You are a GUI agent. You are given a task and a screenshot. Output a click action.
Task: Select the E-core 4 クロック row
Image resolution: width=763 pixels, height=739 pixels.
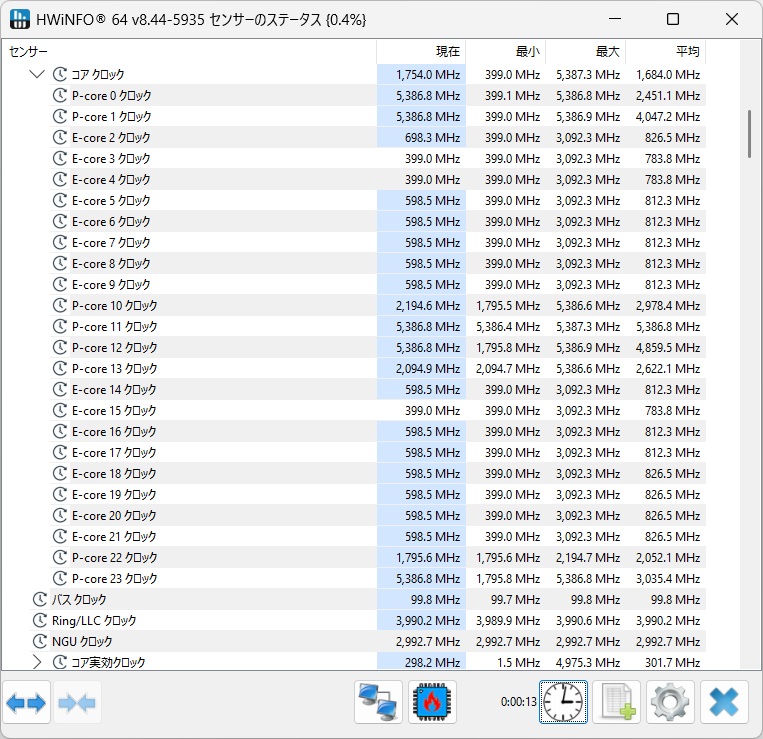pyautogui.click(x=378, y=180)
